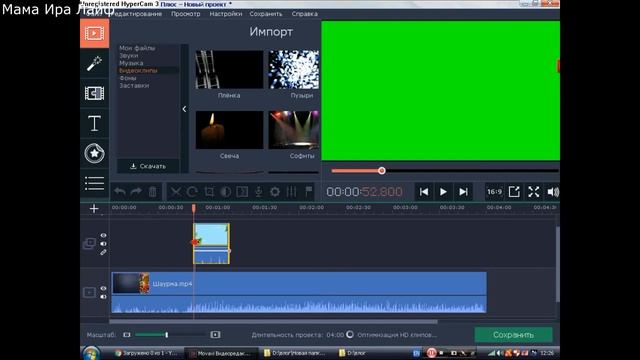
Task: Add a marker with flag icon
Action: [308, 191]
